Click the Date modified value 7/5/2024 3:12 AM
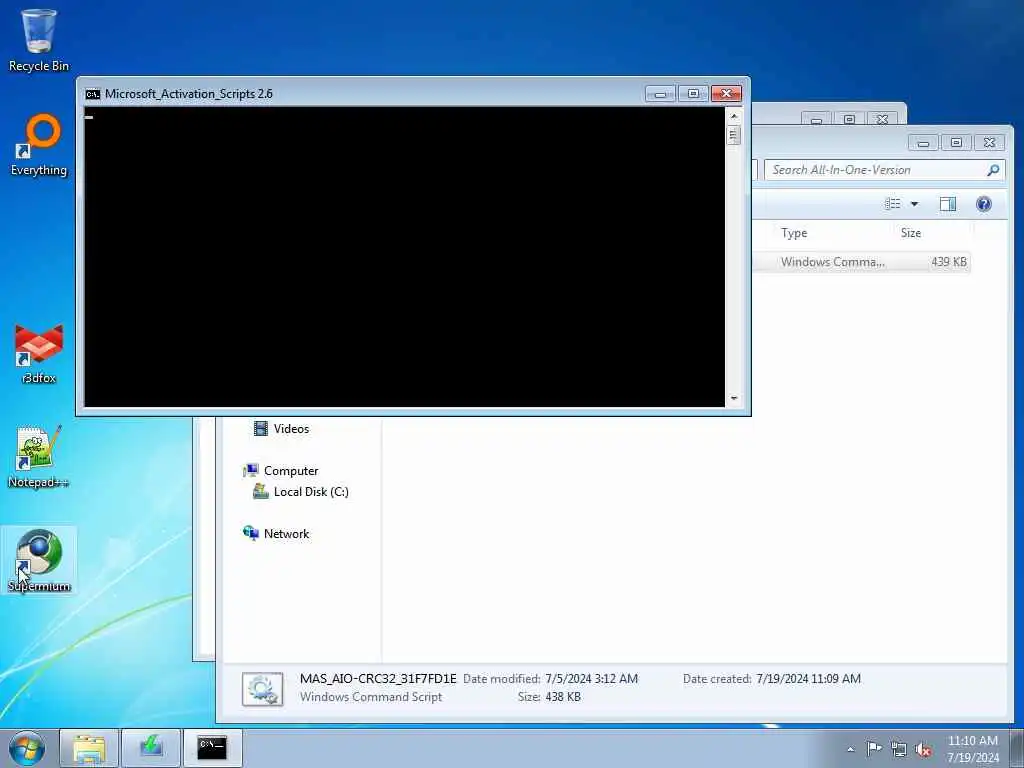Screen dimensions: 1024x768 click(592, 679)
